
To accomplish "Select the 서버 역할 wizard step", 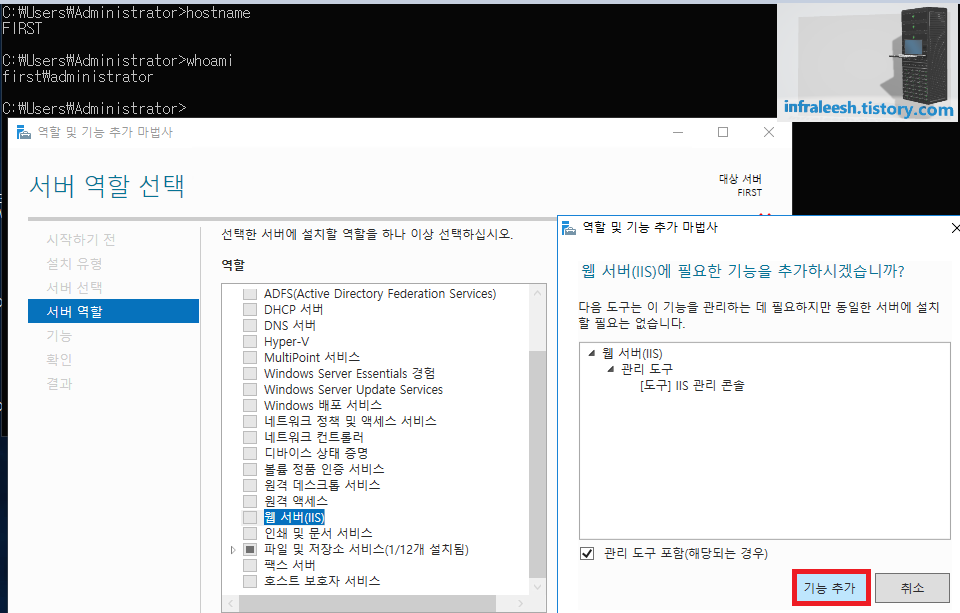I will 113,311.
